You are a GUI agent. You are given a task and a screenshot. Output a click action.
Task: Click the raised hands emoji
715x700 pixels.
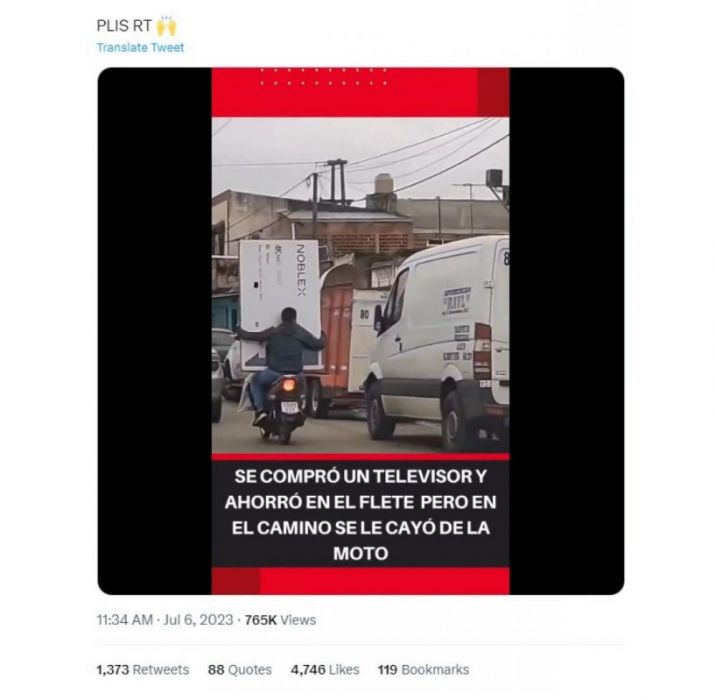pyautogui.click(x=166, y=26)
